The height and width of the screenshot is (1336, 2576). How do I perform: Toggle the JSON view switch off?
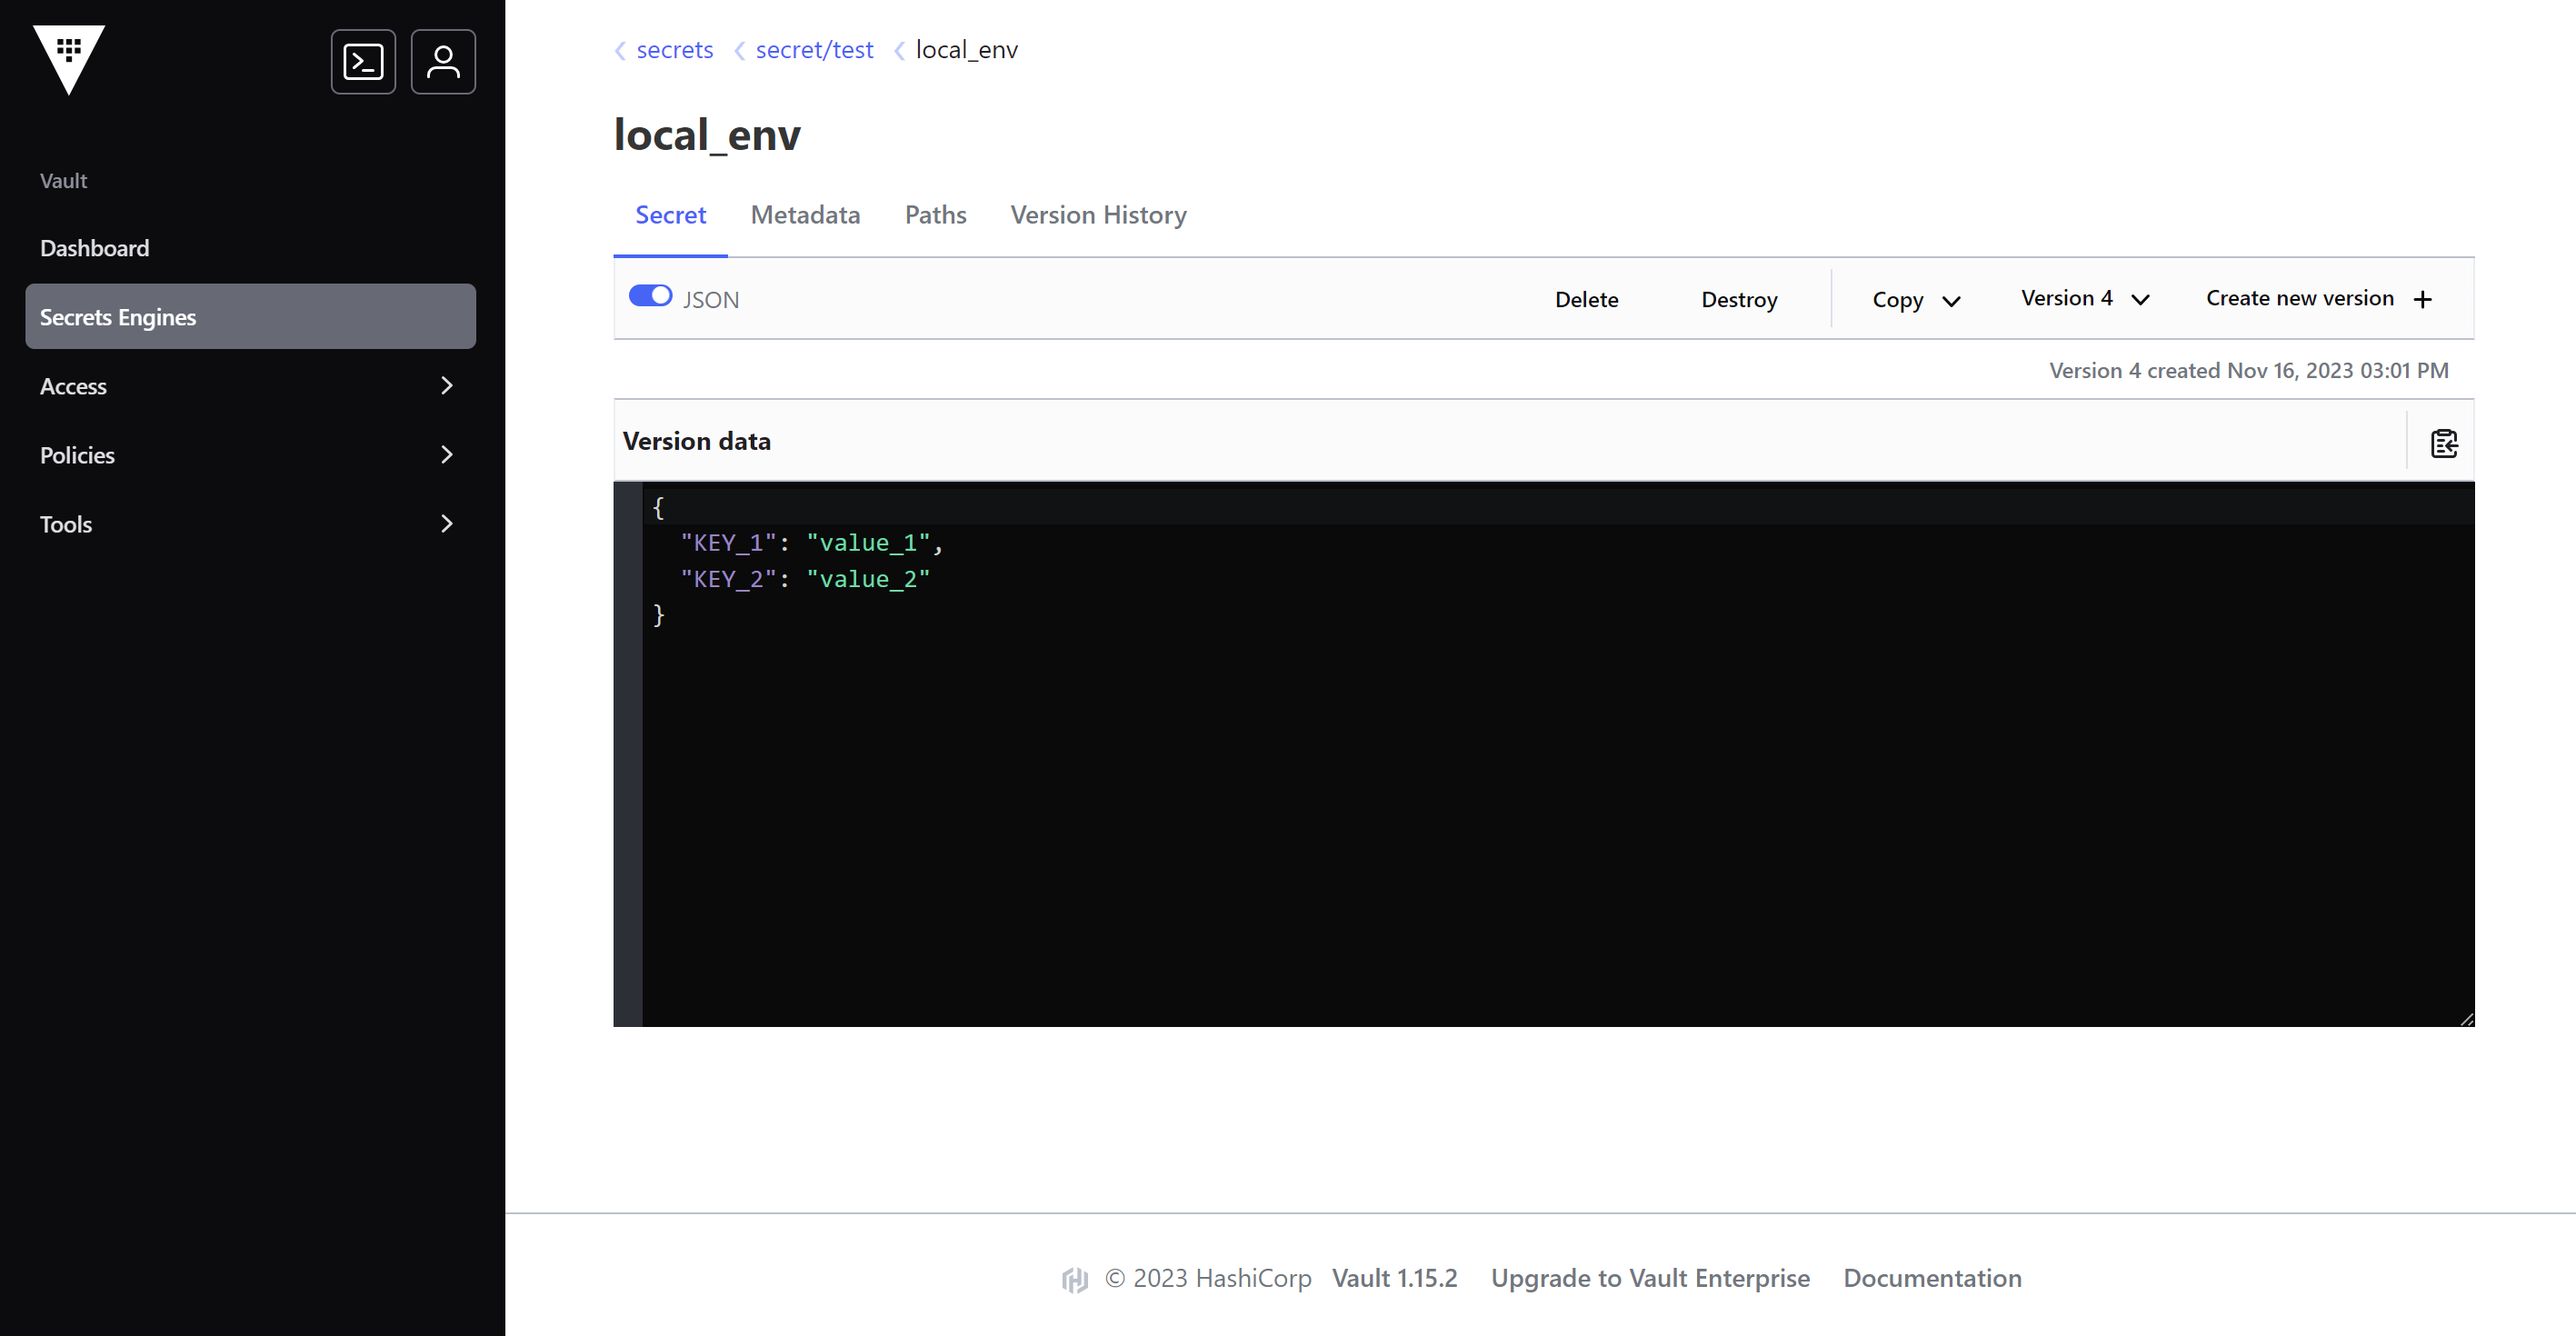(650, 296)
